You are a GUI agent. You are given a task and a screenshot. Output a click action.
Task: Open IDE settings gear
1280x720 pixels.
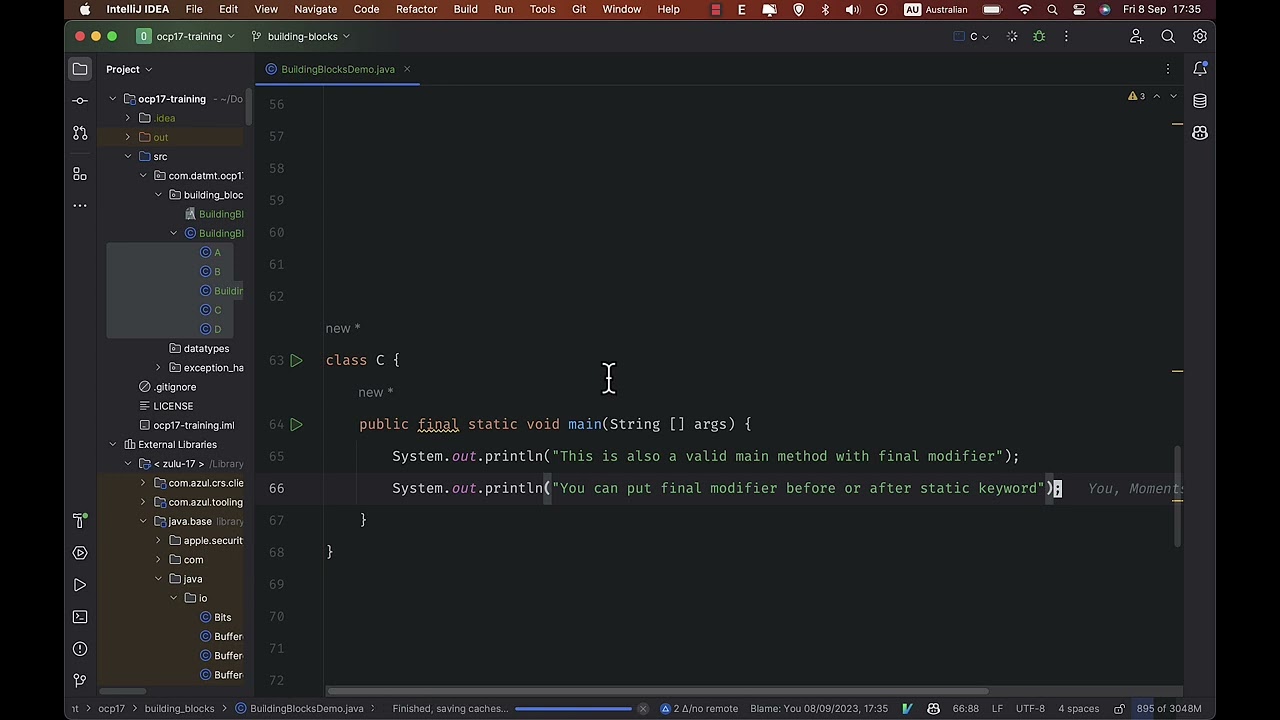click(x=1200, y=37)
